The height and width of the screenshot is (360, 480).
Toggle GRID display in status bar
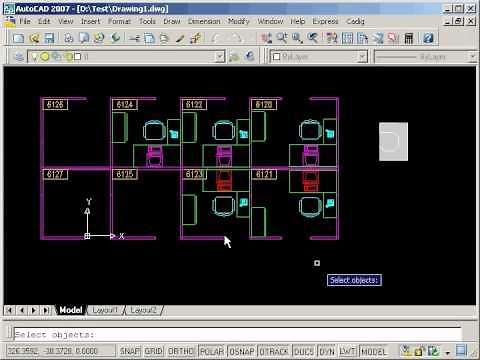(154, 351)
